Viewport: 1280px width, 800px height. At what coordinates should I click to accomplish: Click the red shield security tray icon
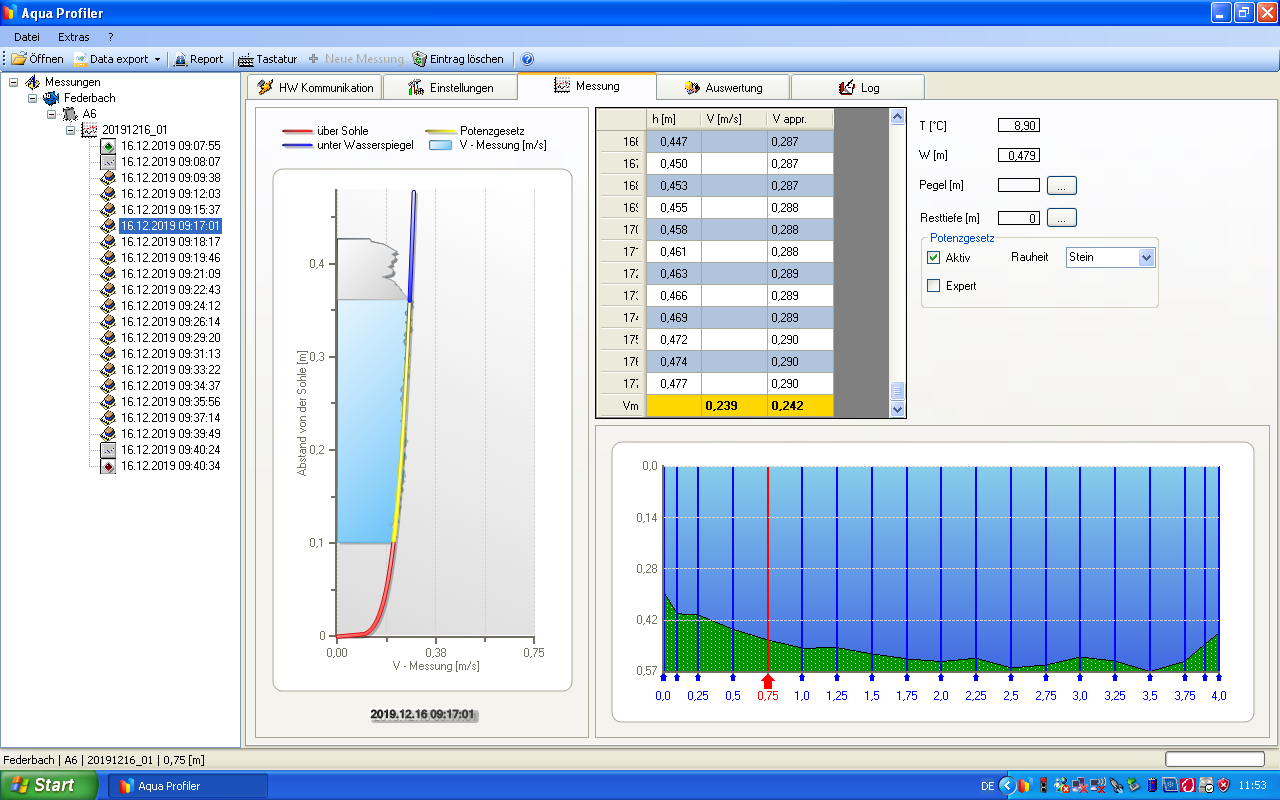coord(1223,786)
